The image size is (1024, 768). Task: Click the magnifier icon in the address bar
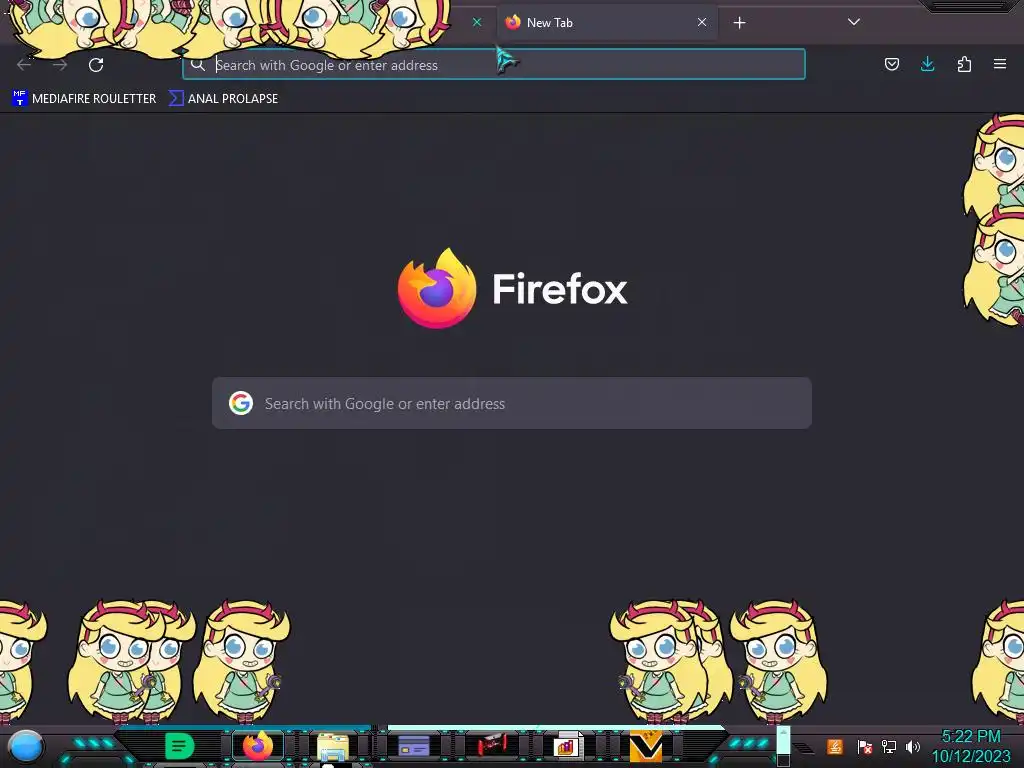[198, 64]
